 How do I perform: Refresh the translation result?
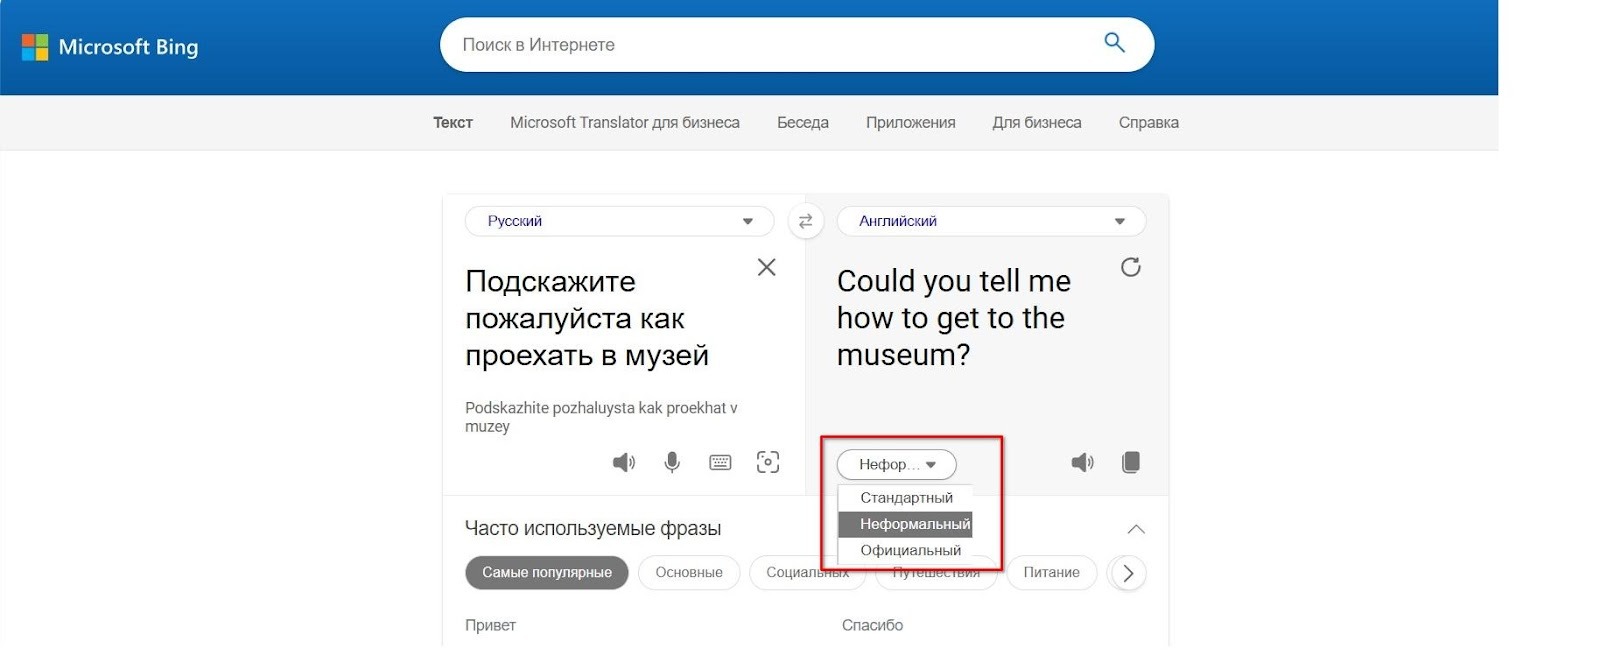click(x=1130, y=267)
